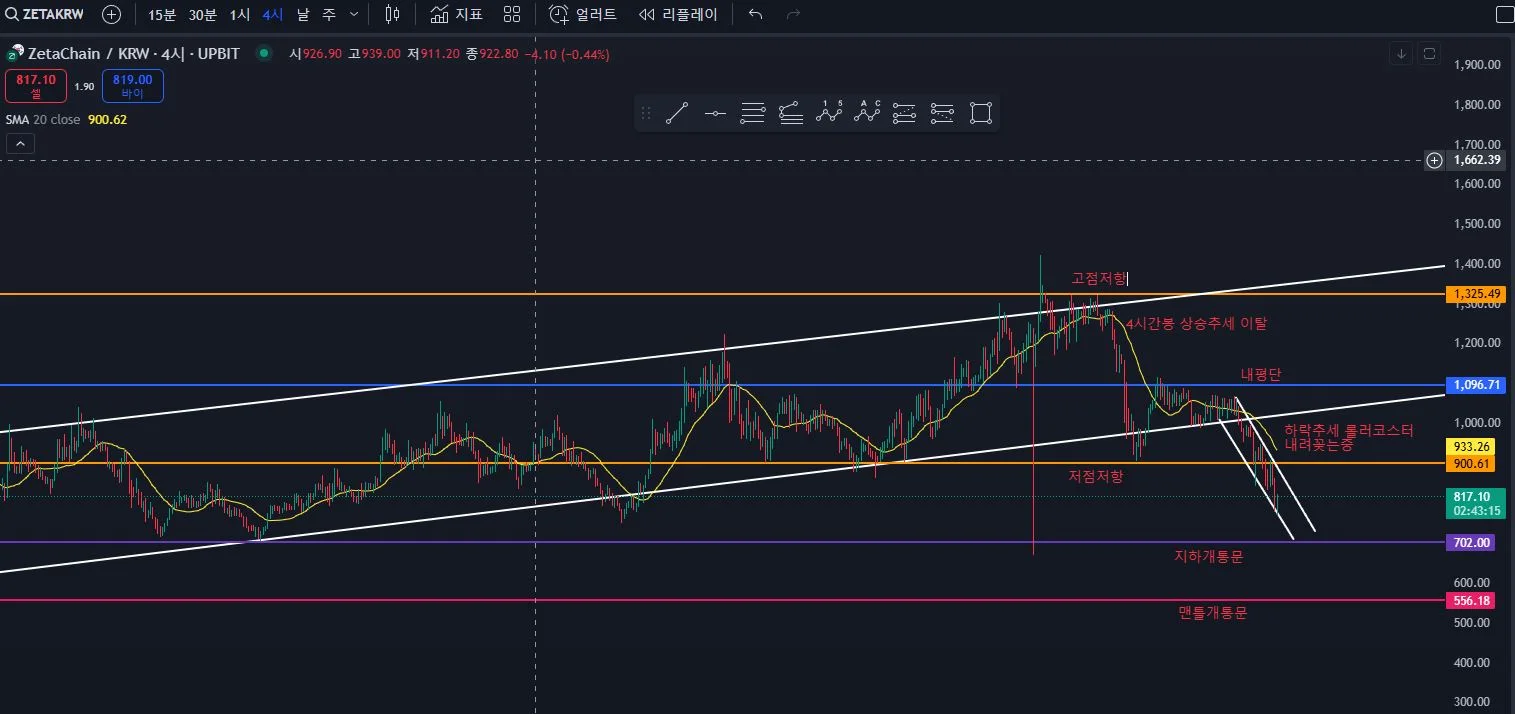
Task: Select the Fib retracement tool
Action: pos(753,113)
